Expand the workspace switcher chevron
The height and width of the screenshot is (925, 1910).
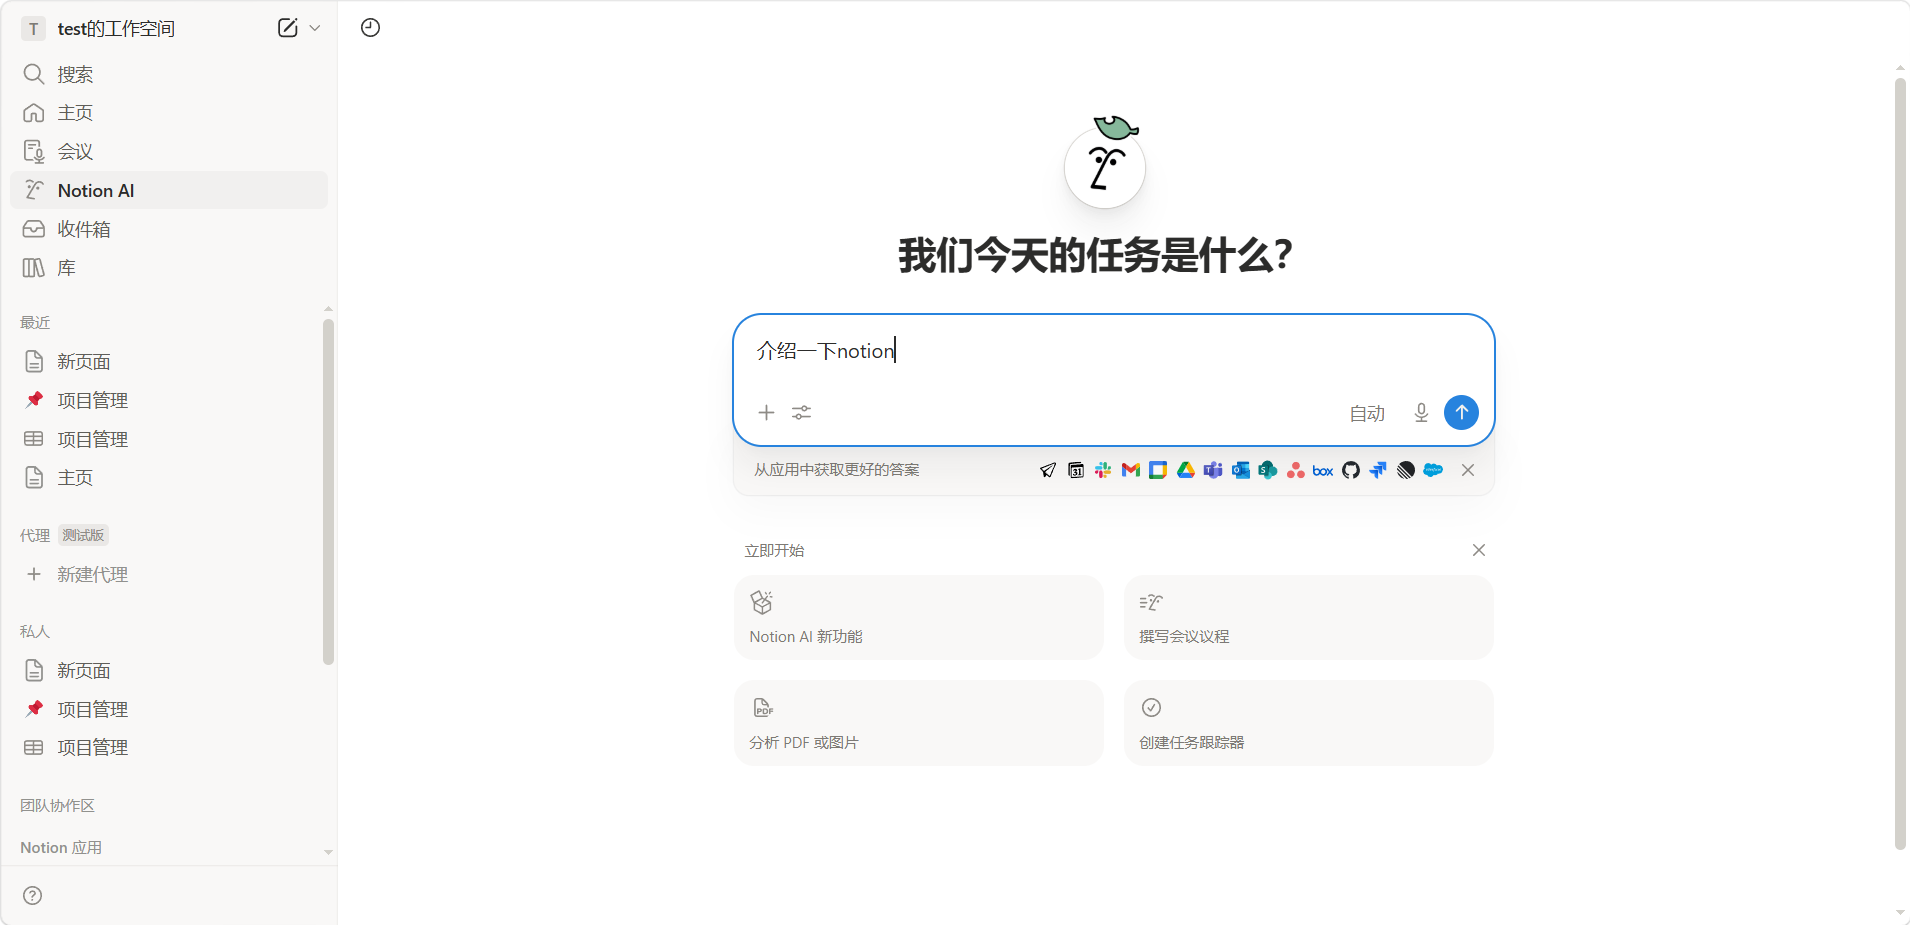(x=315, y=28)
